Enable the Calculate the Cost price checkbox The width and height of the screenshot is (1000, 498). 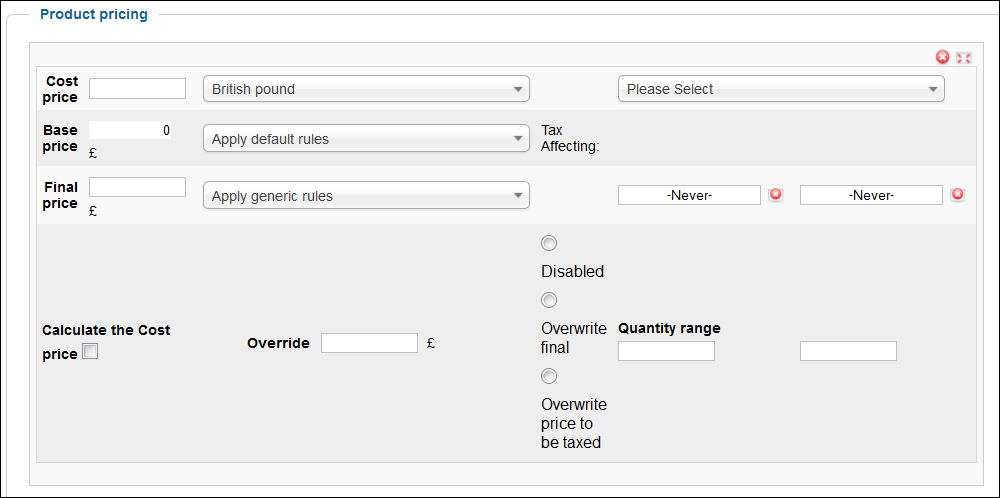coord(91,351)
